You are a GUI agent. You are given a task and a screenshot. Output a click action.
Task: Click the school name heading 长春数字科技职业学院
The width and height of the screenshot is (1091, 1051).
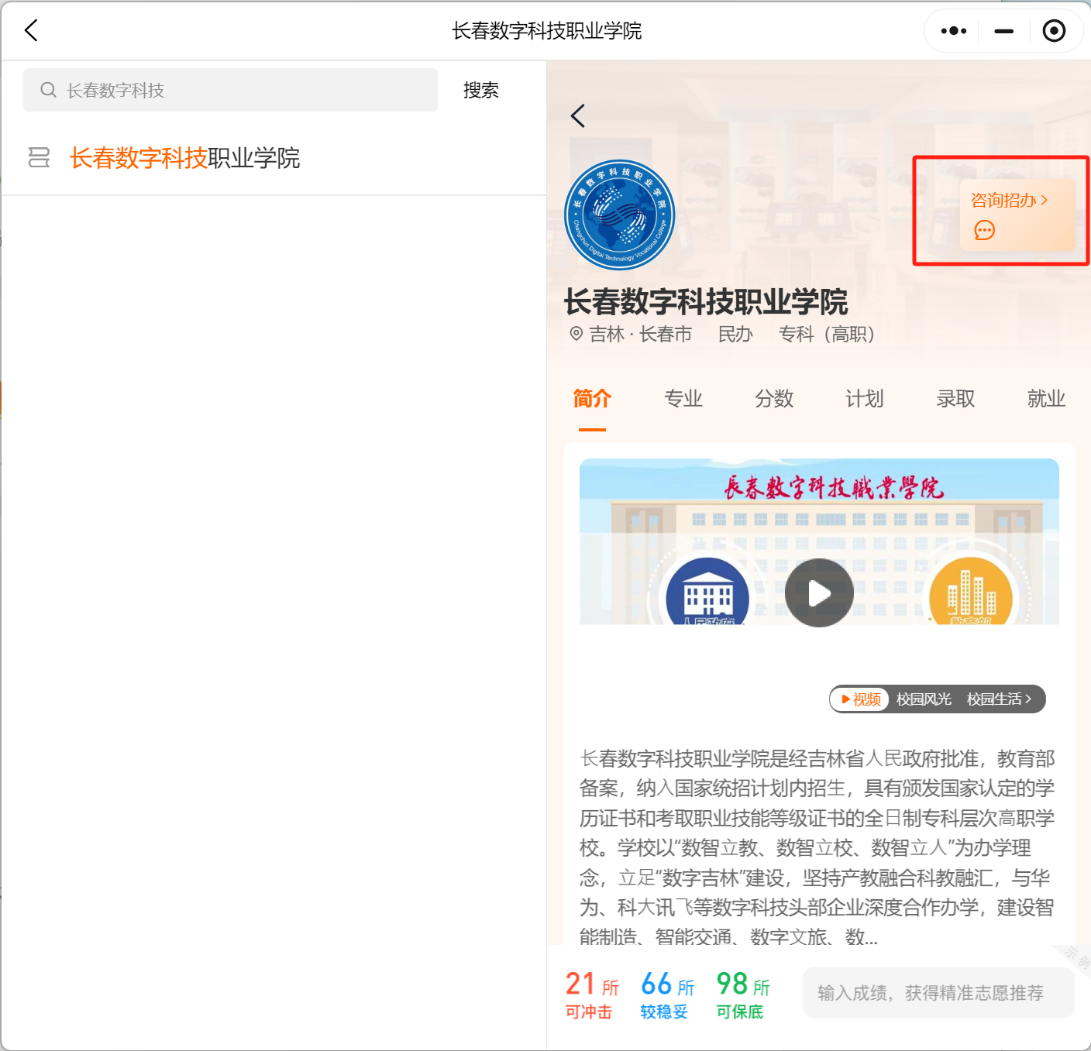706,302
